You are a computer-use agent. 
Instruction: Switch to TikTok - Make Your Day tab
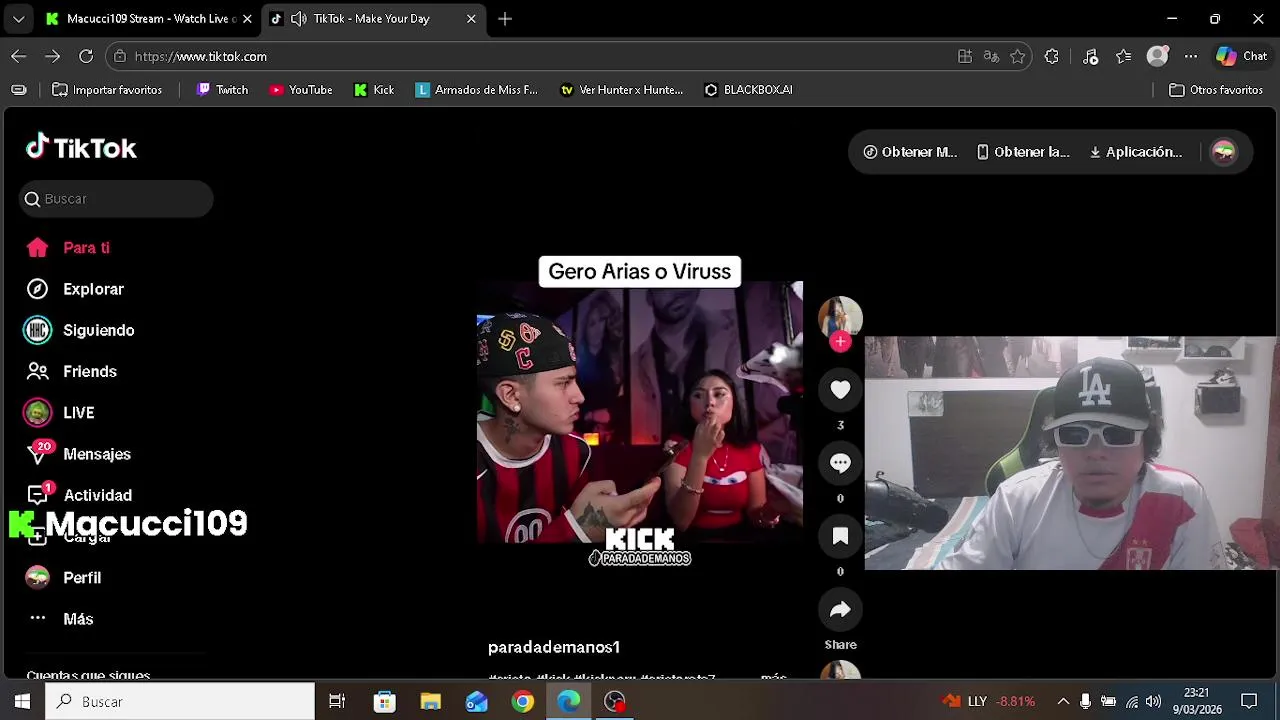[x=371, y=18]
